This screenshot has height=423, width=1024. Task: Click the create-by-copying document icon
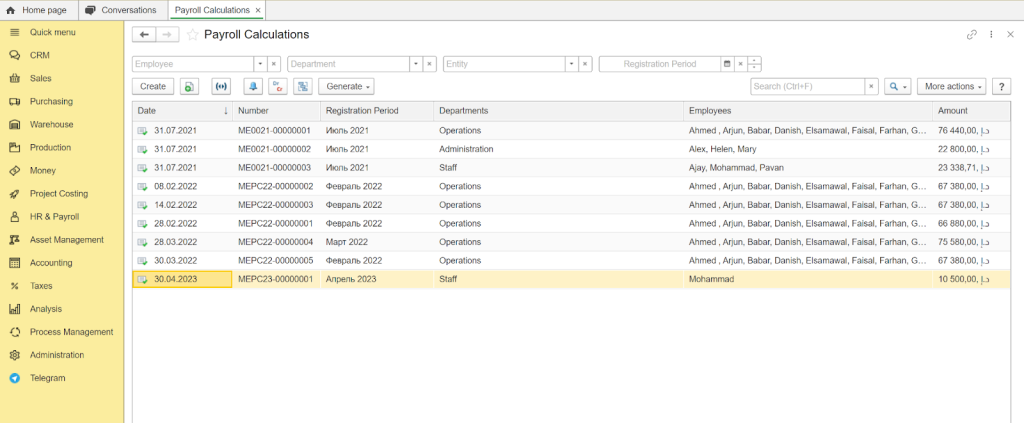coord(190,87)
